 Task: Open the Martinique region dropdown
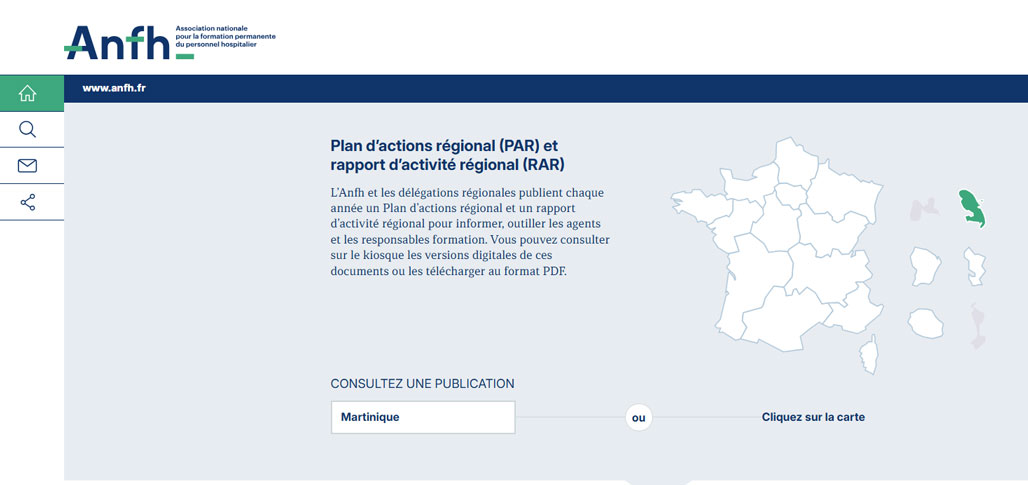coord(423,417)
